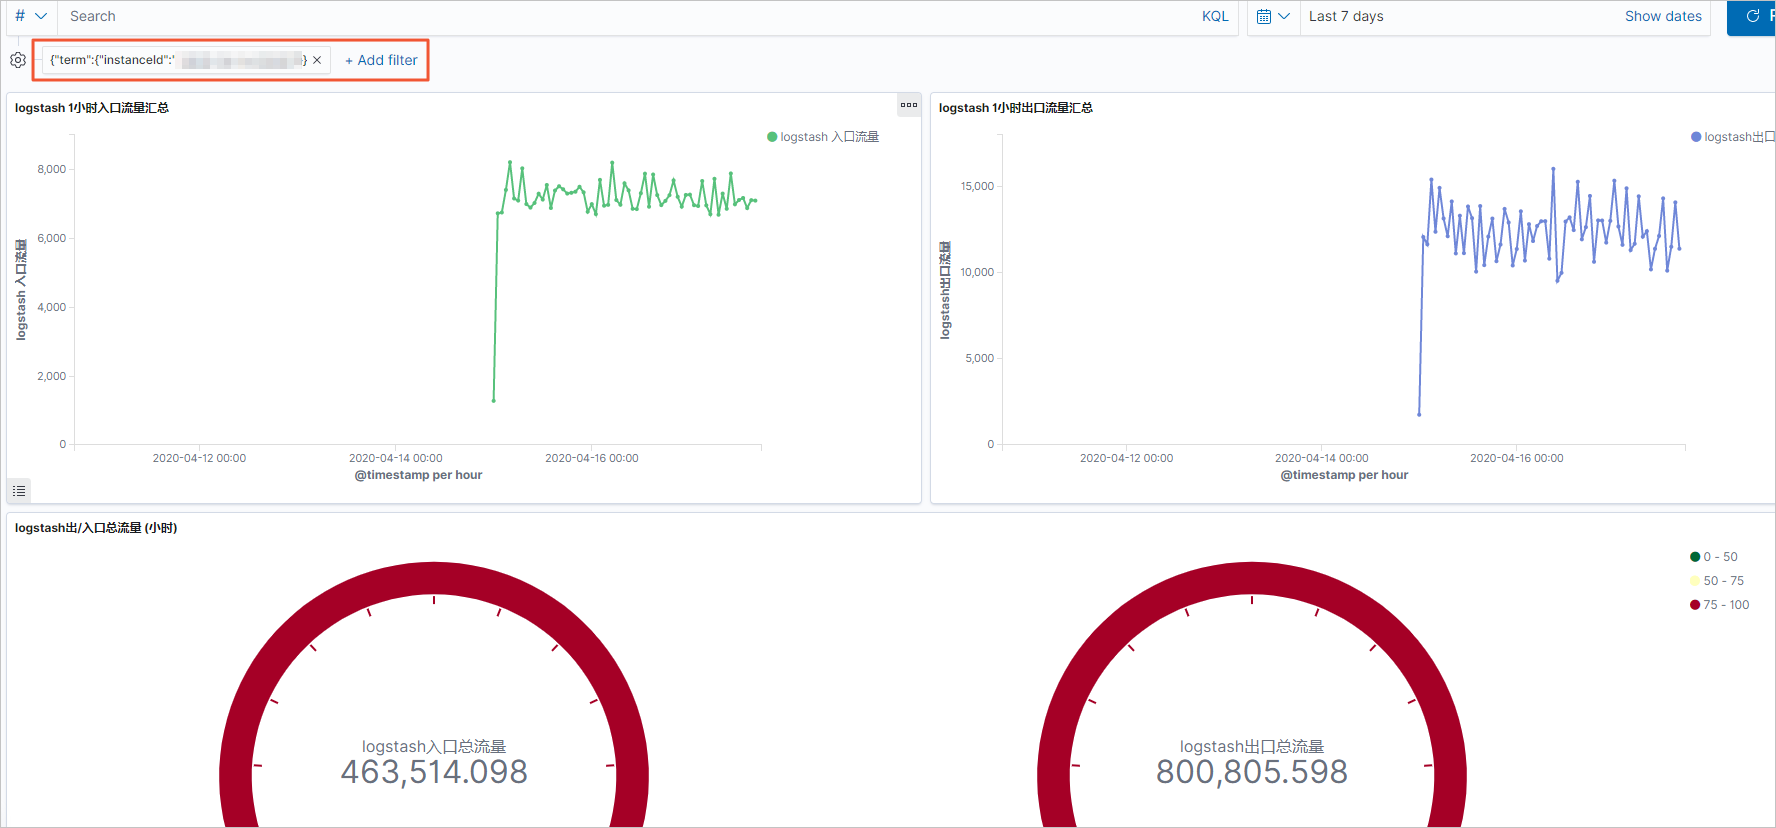Remove the instanceId filter

click(317, 60)
